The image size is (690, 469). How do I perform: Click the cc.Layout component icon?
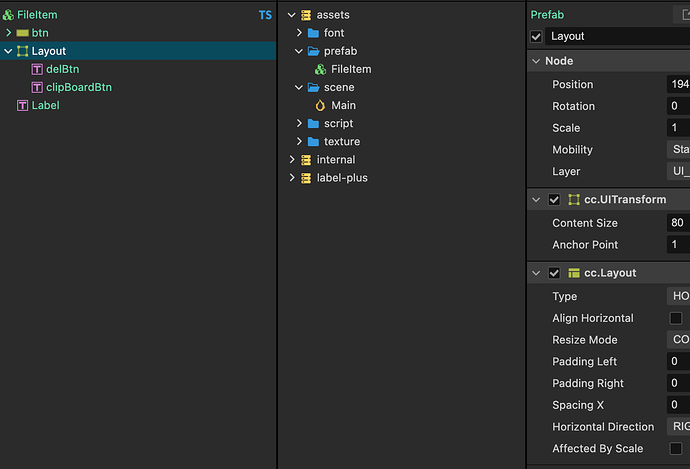(574, 273)
